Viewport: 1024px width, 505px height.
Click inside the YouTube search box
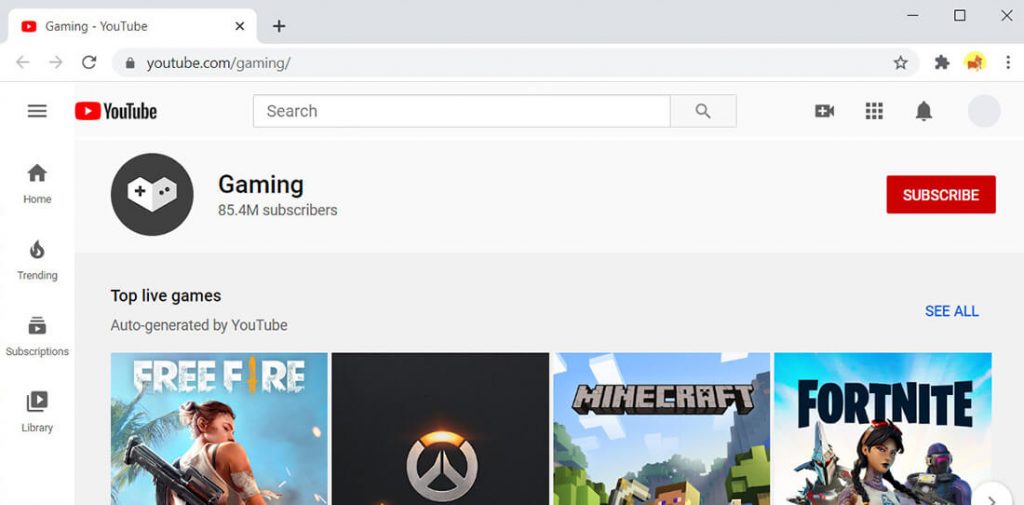pyautogui.click(x=462, y=111)
